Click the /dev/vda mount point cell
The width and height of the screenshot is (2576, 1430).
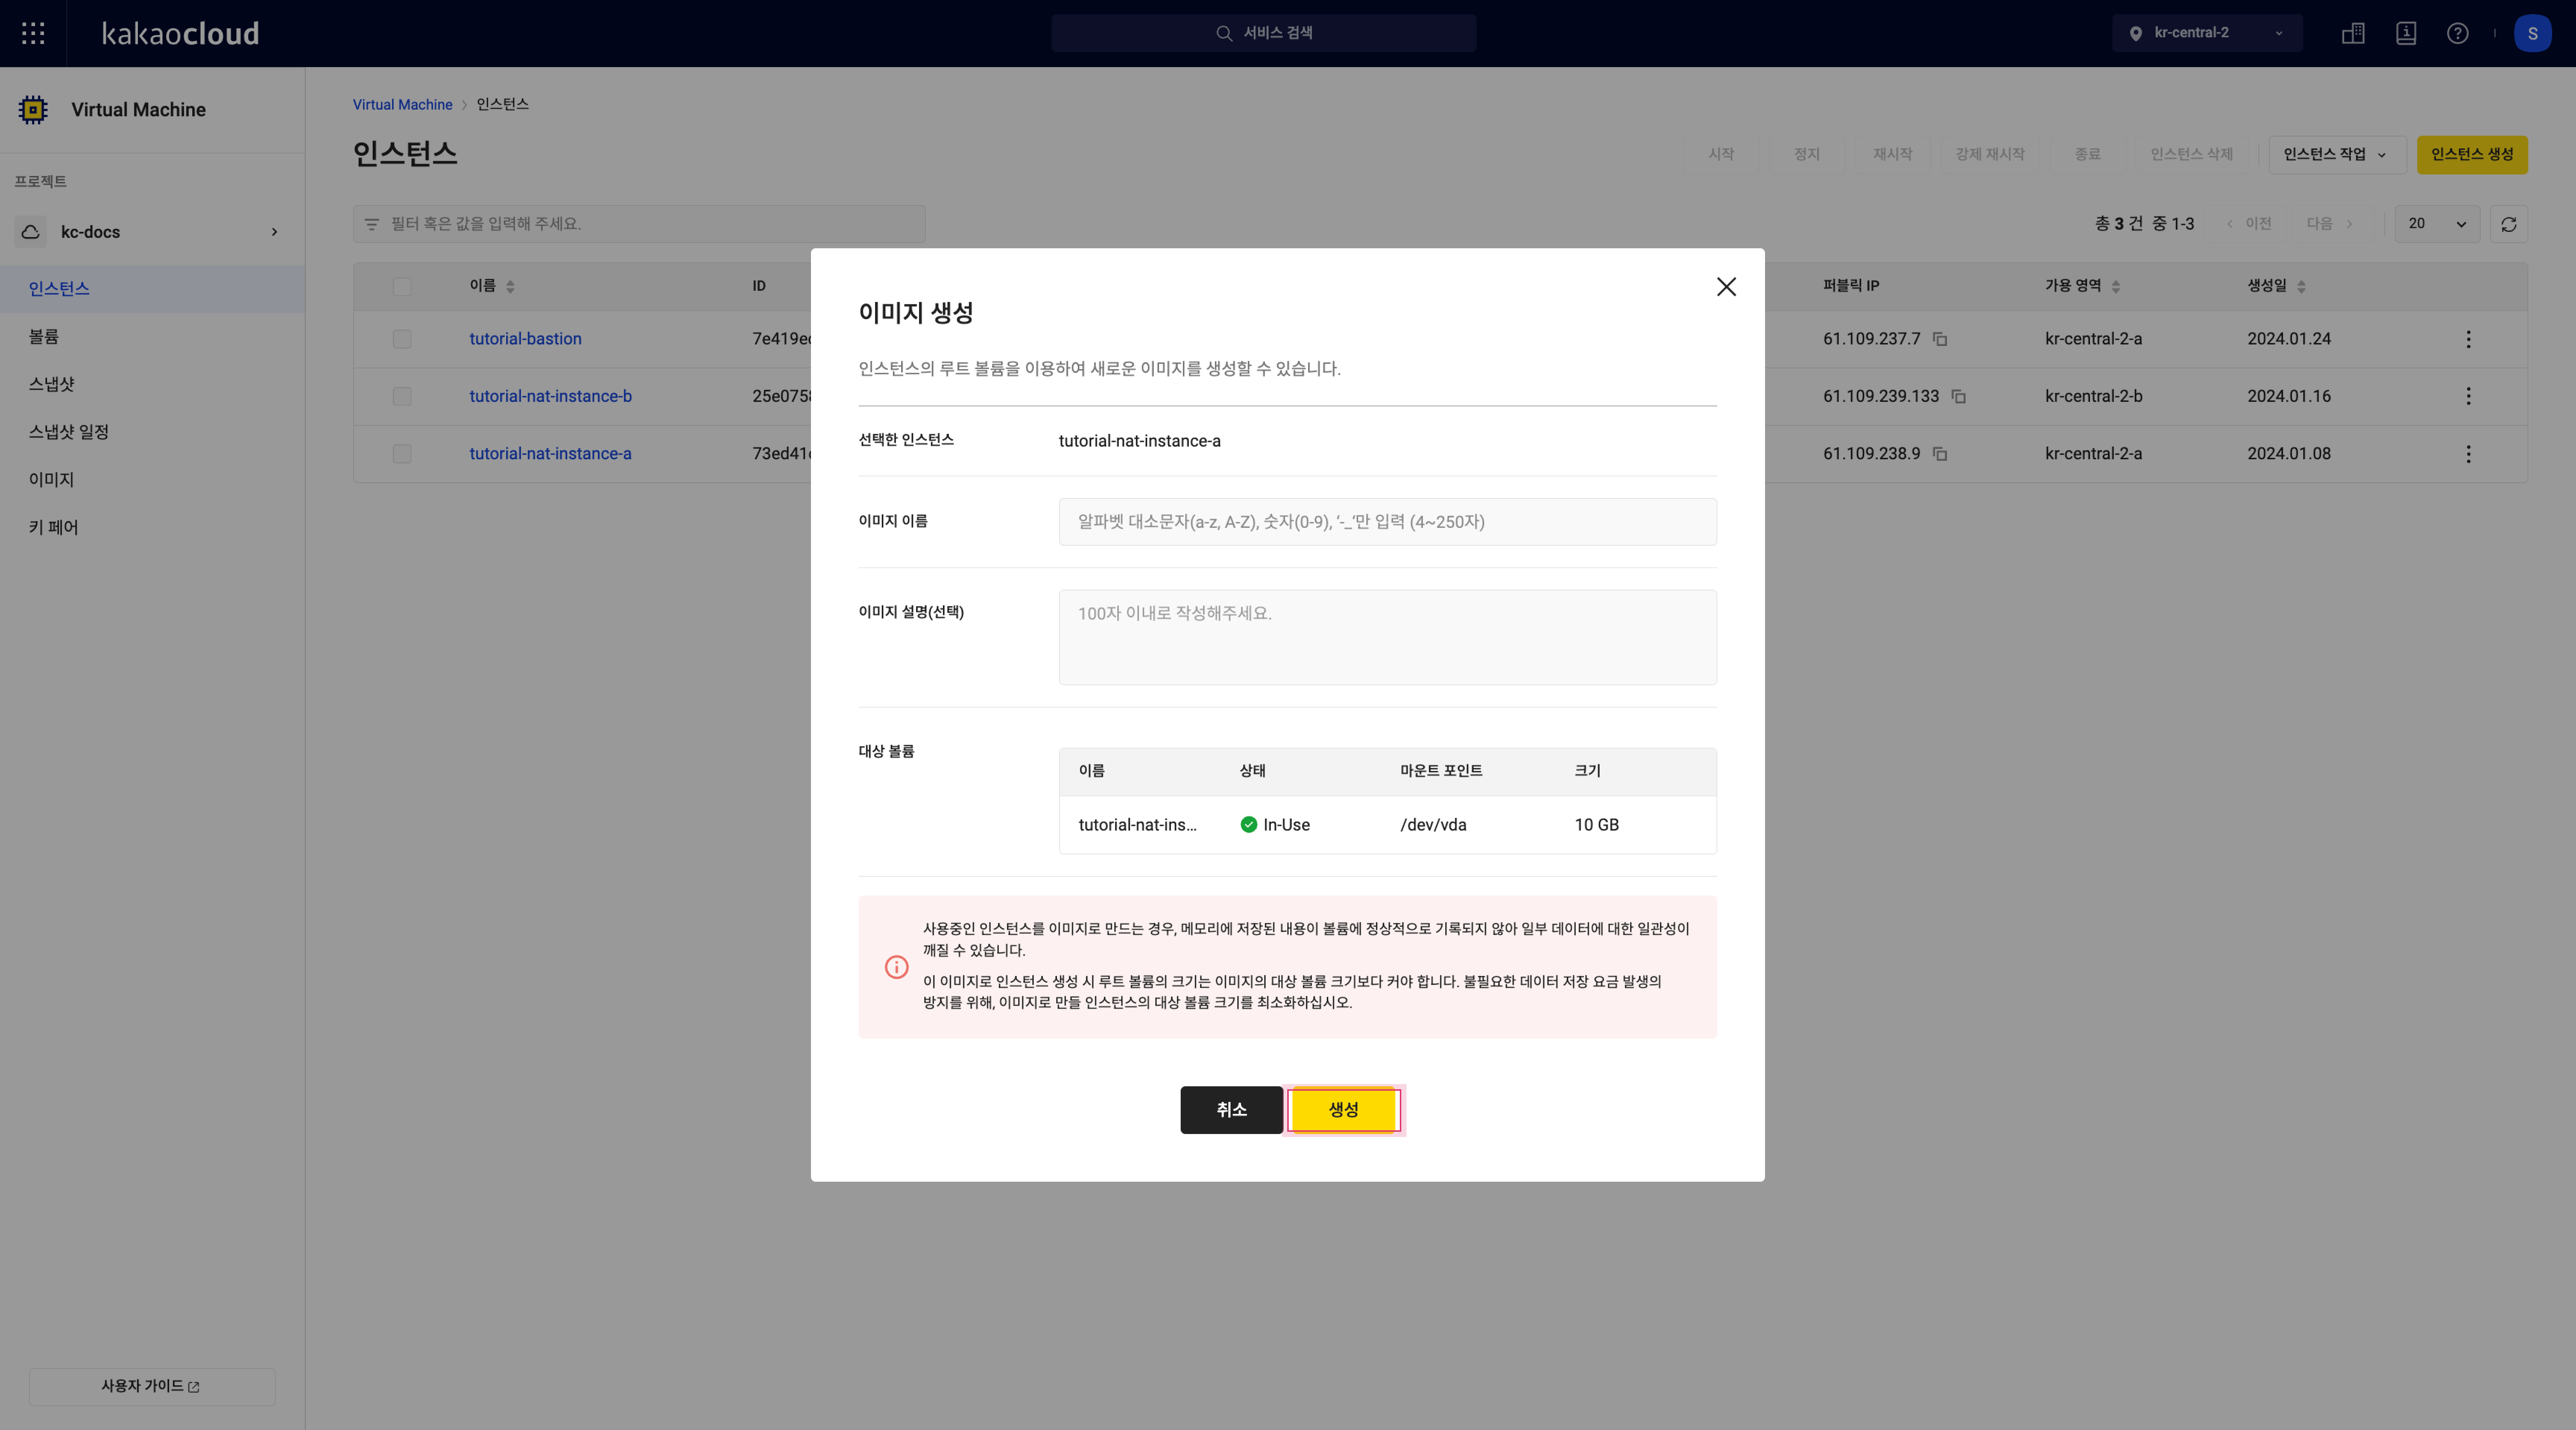(x=1433, y=825)
